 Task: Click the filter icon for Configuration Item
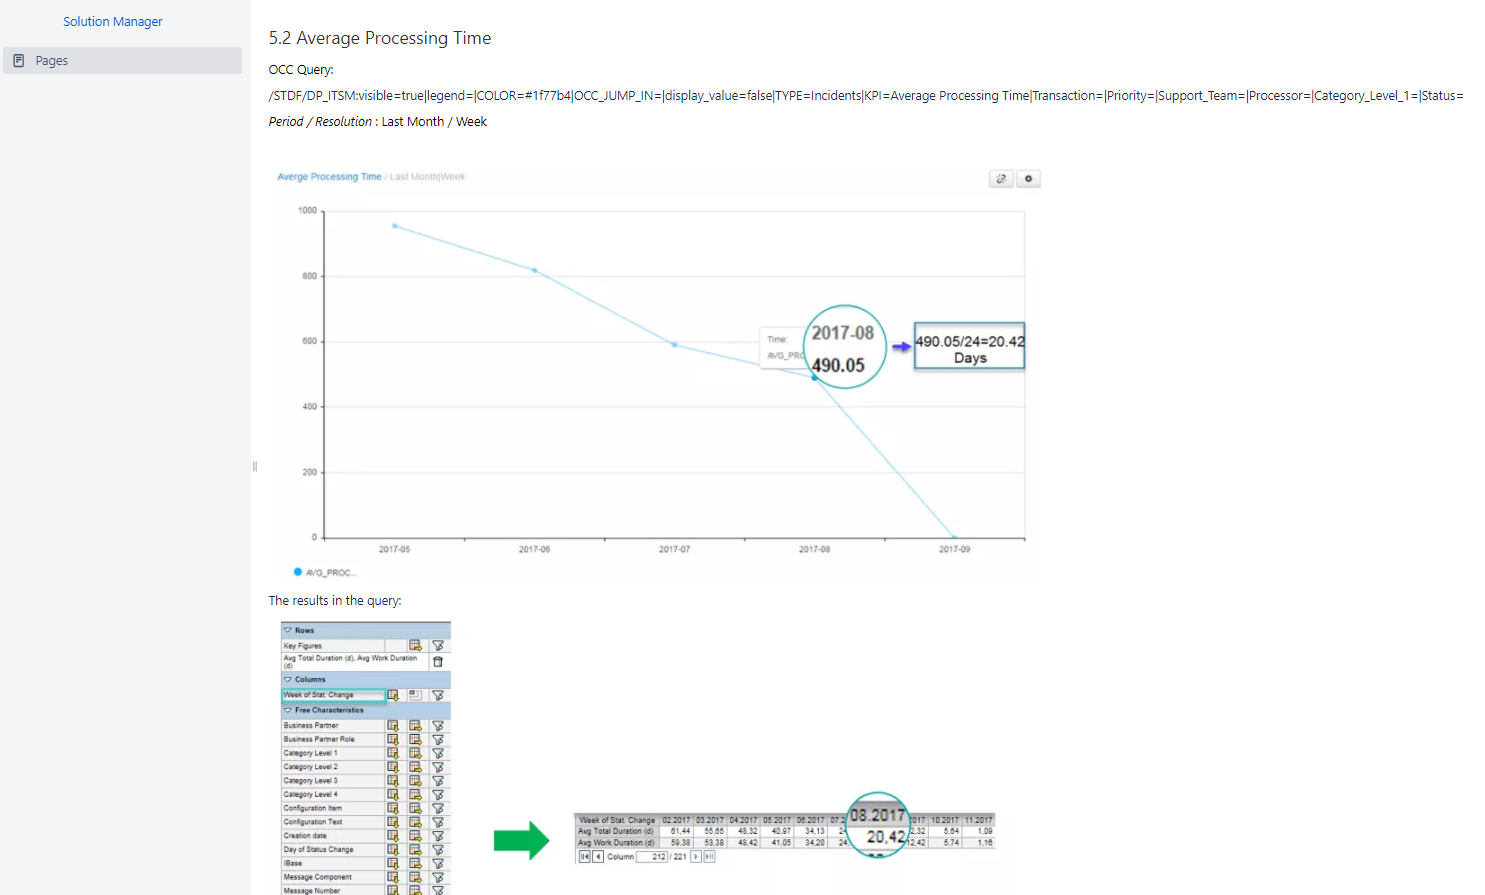pyautogui.click(x=437, y=808)
